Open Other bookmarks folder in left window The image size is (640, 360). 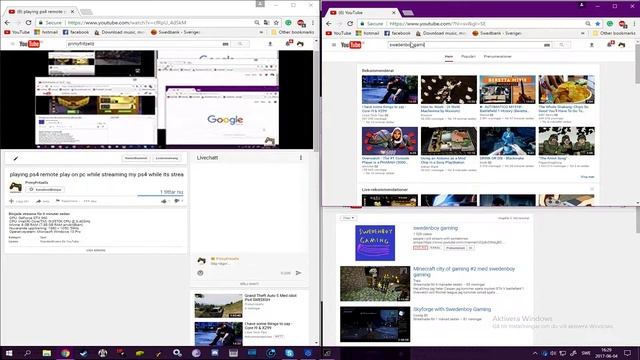pos(293,32)
